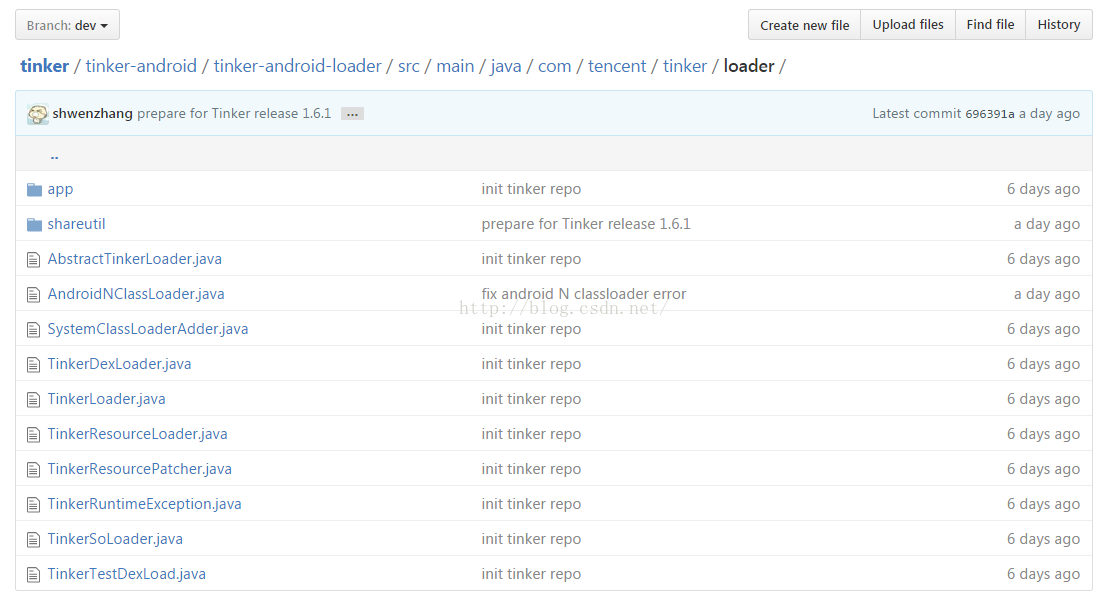Open init tinker repo commit for AbstractTinkerLoader.java
Viewport: 1111px width, 594px height.
(531, 259)
